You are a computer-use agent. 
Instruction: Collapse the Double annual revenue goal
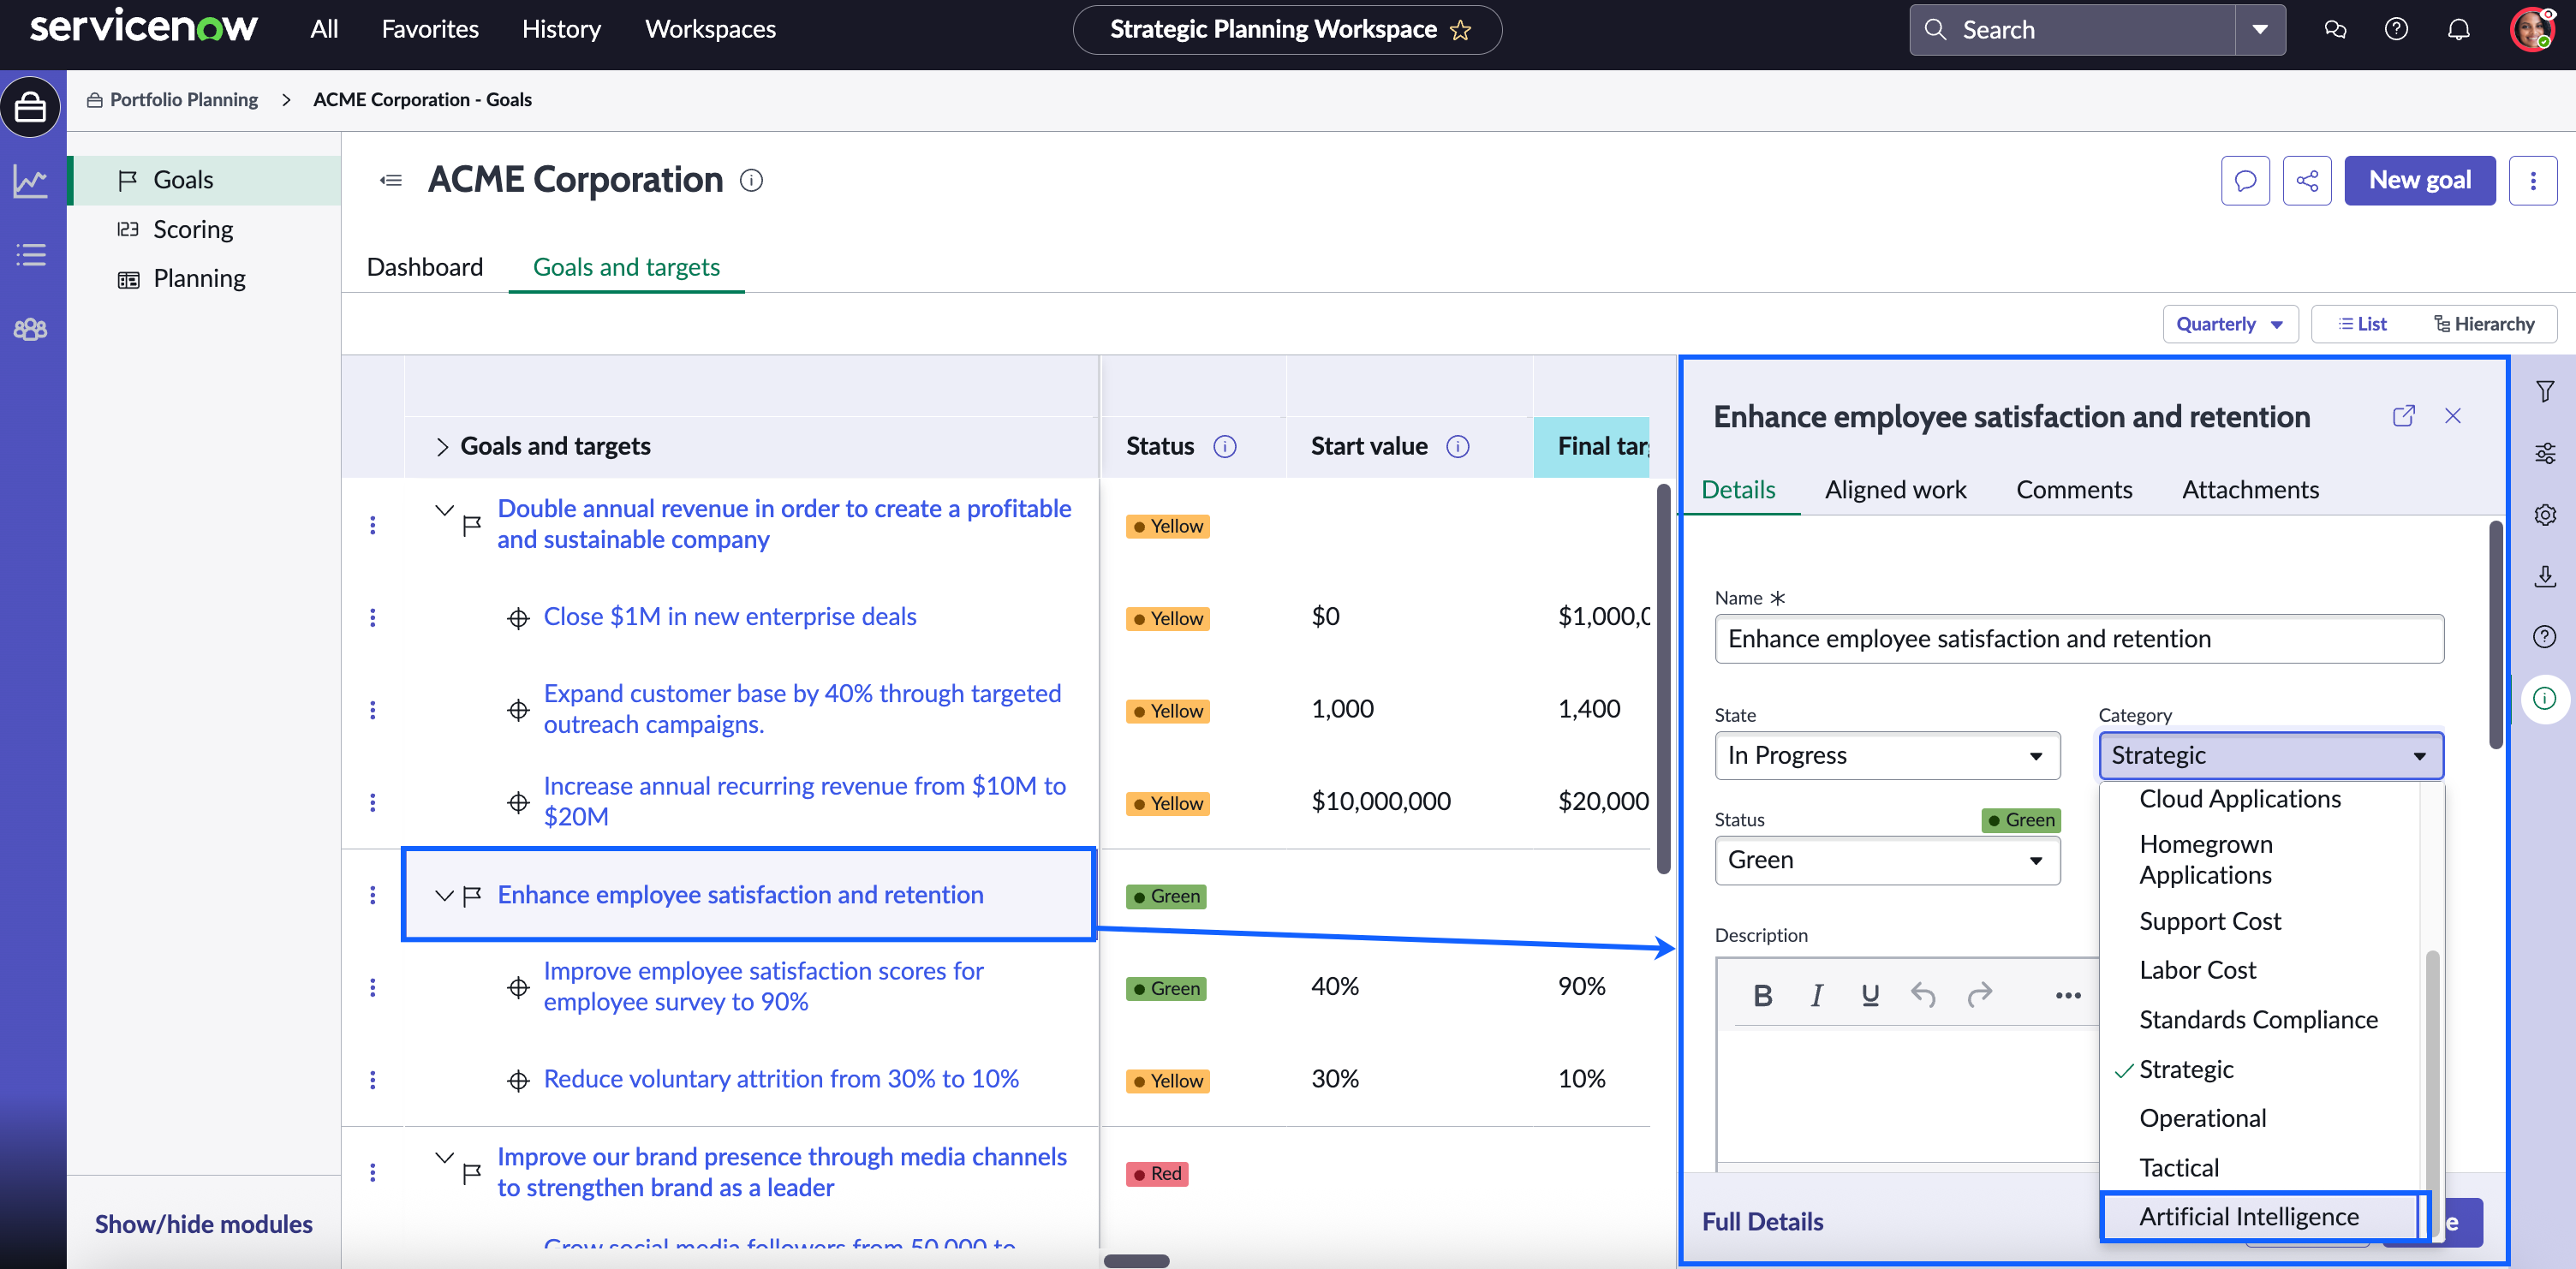[445, 510]
